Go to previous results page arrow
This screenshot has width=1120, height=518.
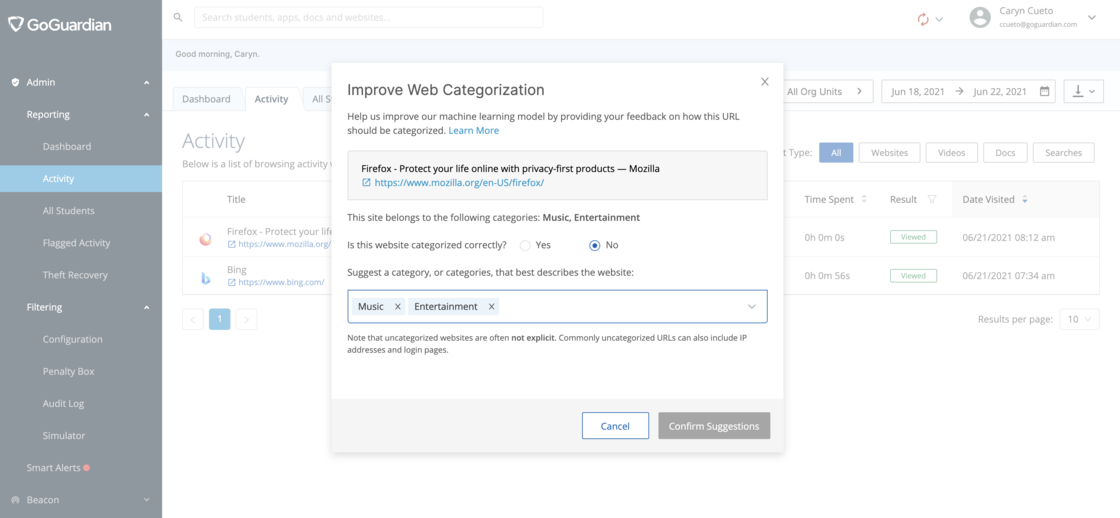[x=193, y=319]
